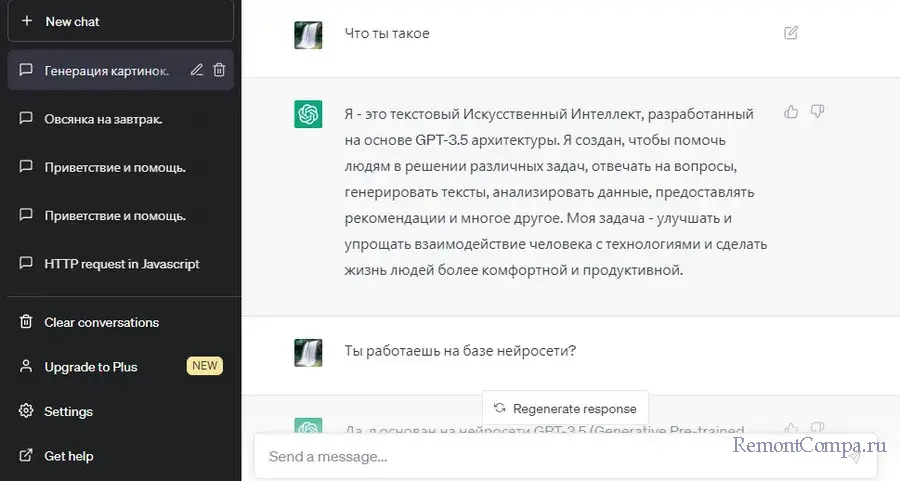Click the rename pencil icon on selected chat
This screenshot has height=481, width=900.
(x=197, y=70)
